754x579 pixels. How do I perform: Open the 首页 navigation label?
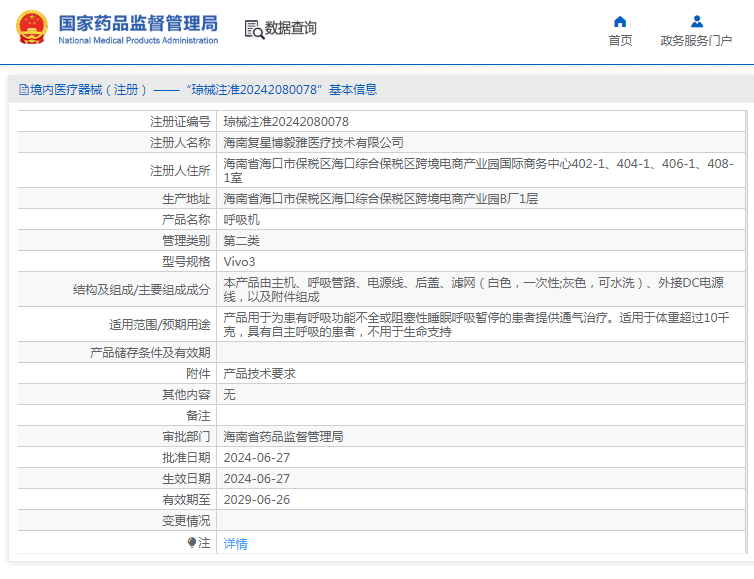pos(620,41)
